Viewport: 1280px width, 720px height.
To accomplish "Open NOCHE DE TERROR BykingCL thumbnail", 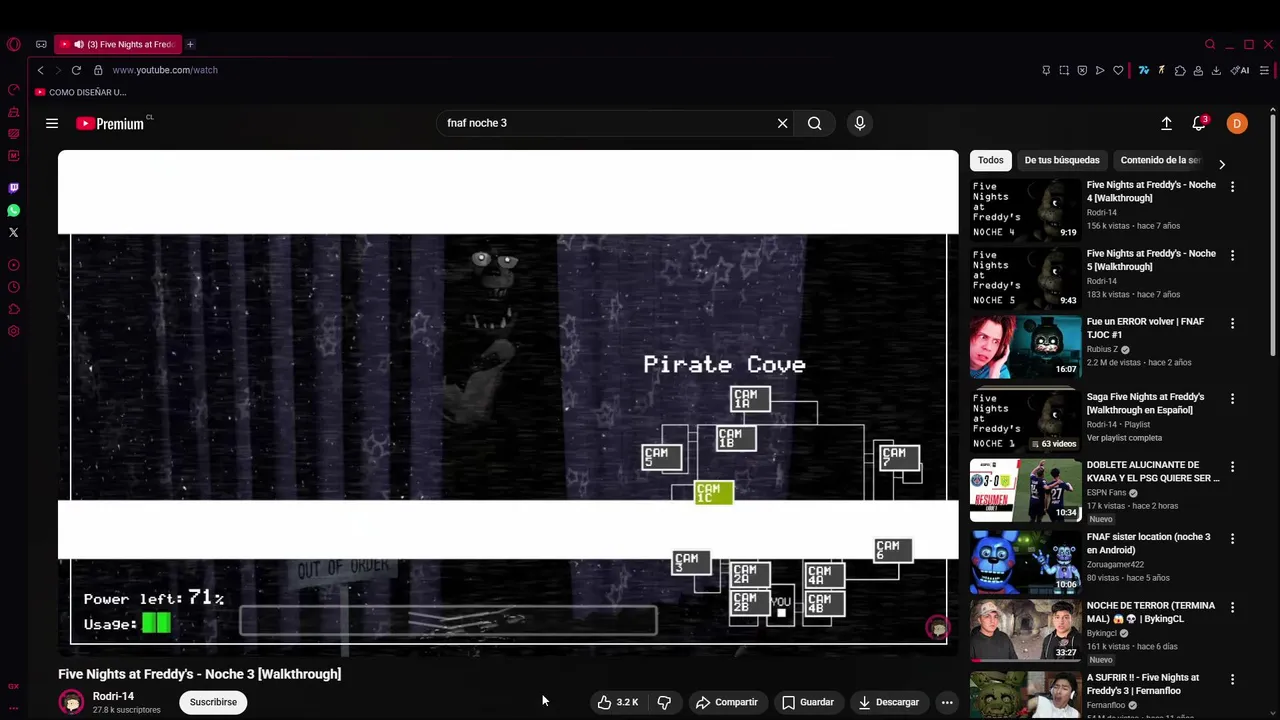I will [x=1025, y=630].
